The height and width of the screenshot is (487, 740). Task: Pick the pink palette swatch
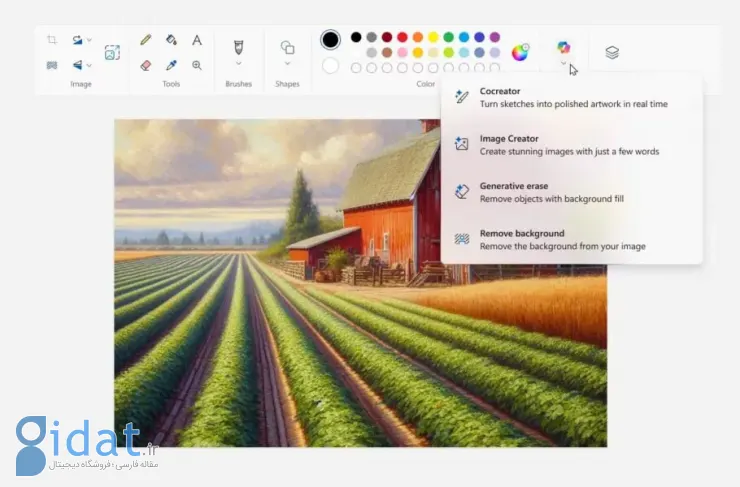click(x=403, y=52)
